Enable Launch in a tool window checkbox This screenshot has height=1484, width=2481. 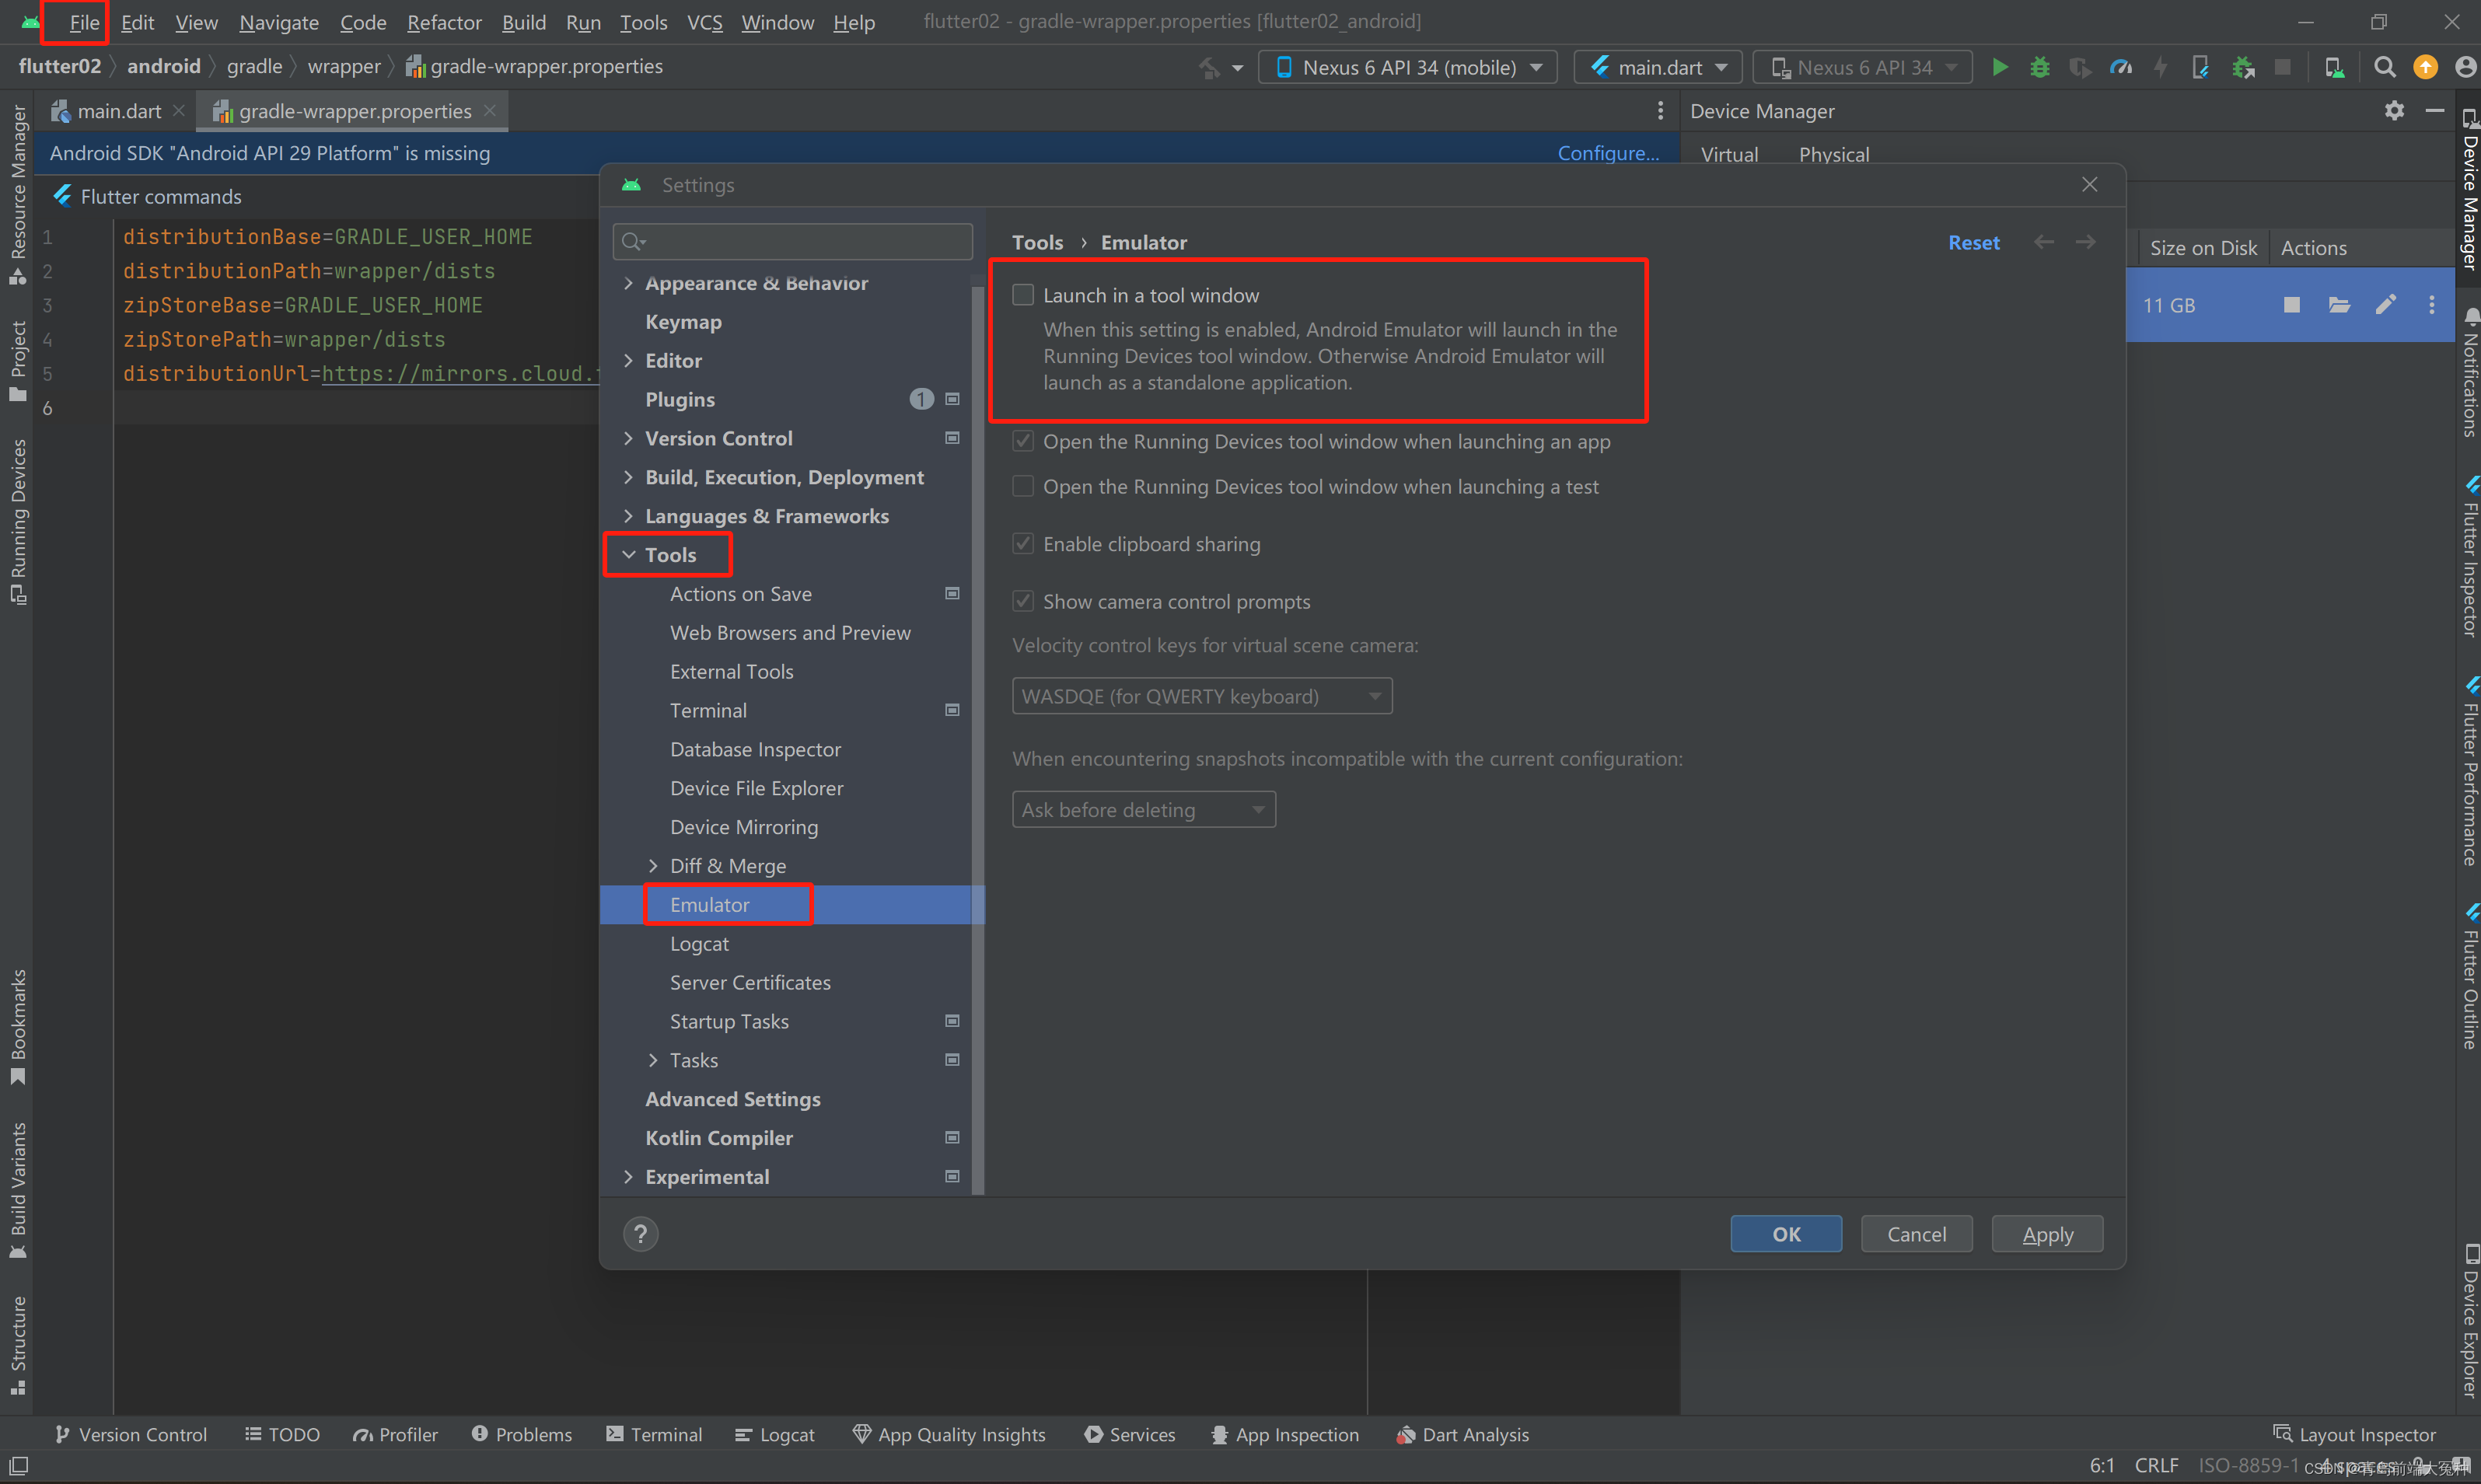point(1022,295)
